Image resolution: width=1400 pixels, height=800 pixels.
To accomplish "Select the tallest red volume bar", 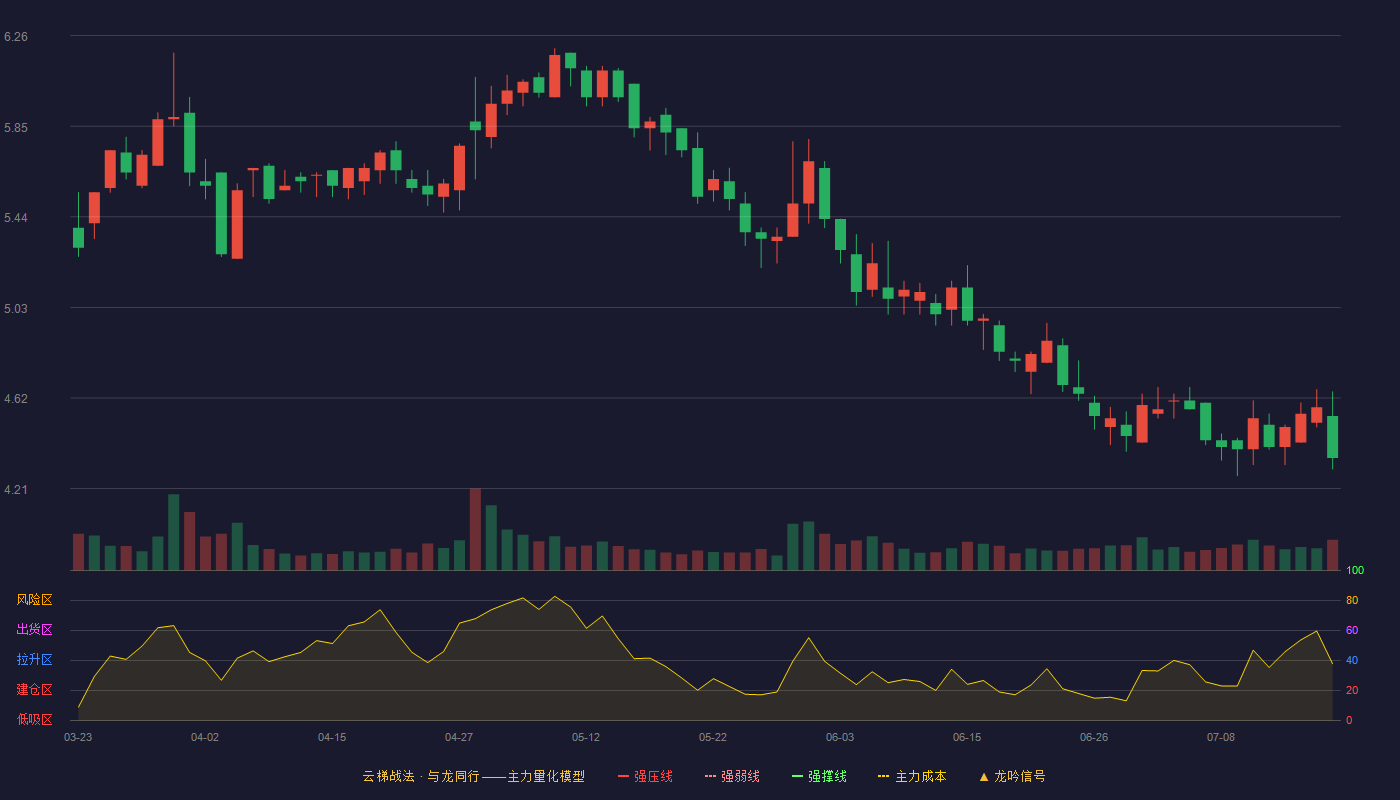I will pyautogui.click(x=475, y=529).
